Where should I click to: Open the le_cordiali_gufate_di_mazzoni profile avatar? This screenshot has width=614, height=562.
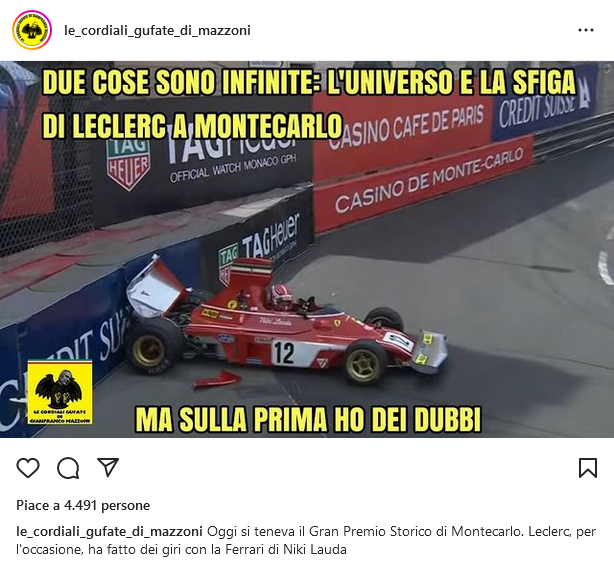pos(32,30)
